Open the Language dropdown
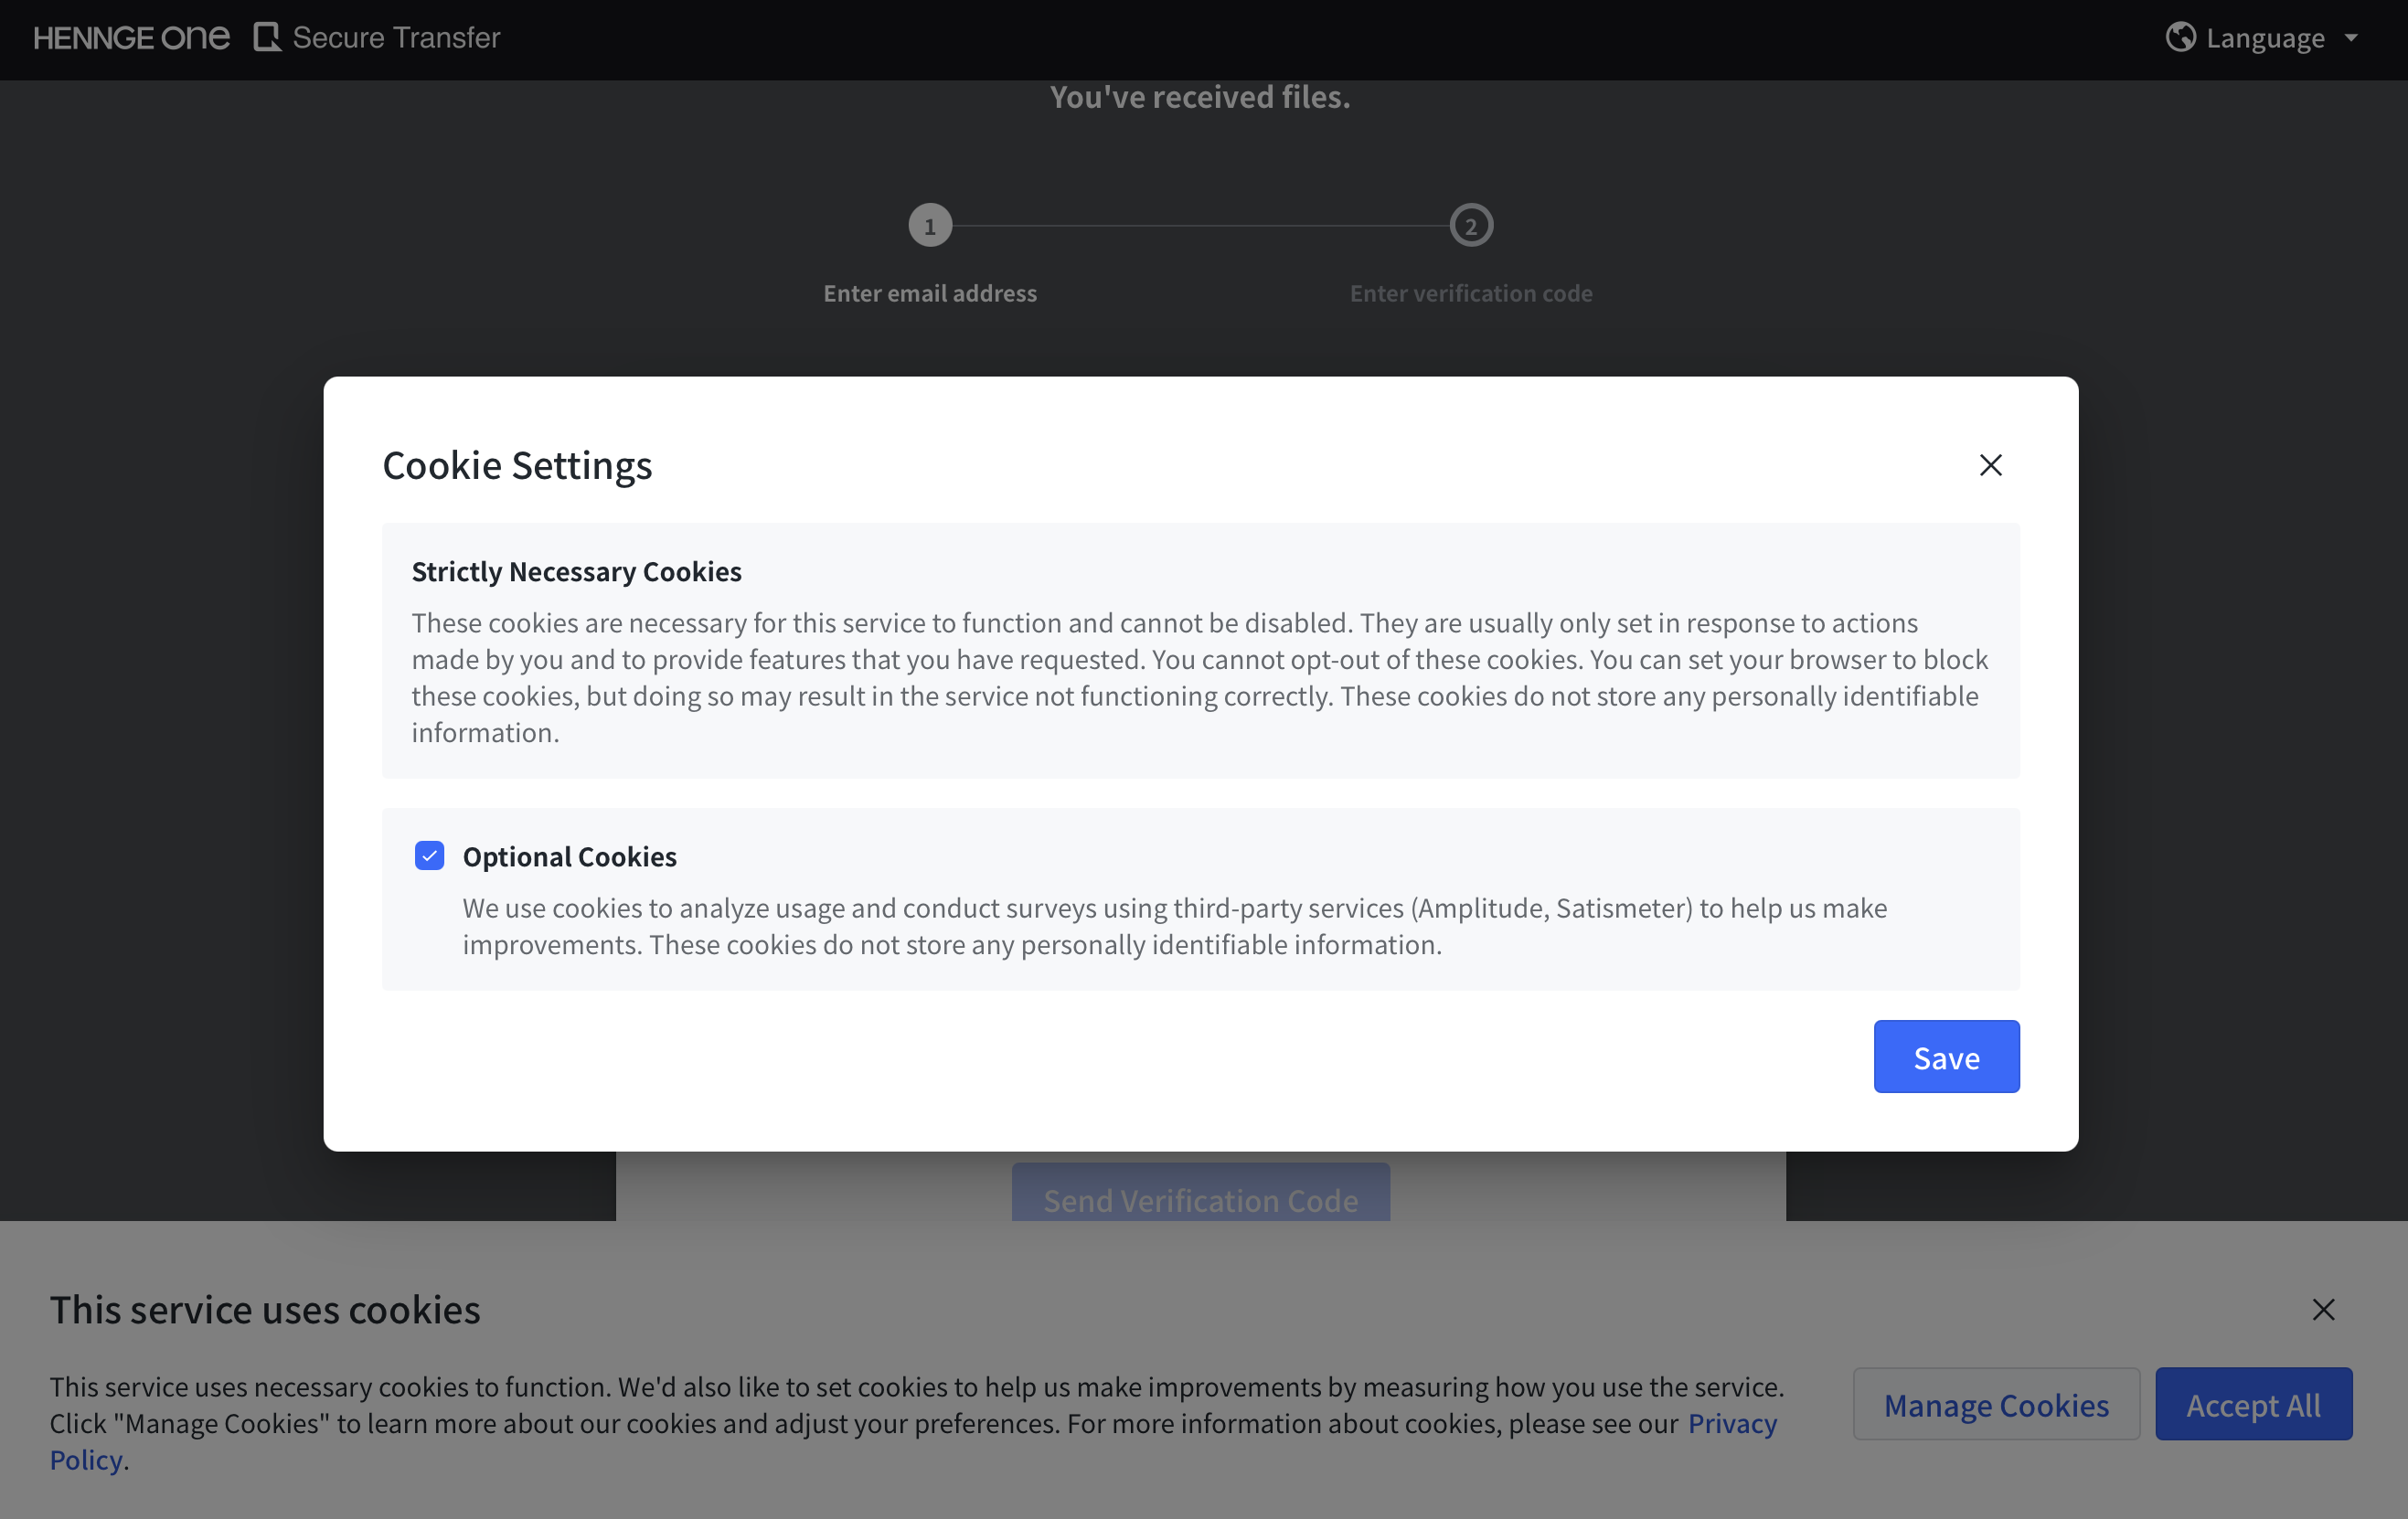 coord(2262,38)
